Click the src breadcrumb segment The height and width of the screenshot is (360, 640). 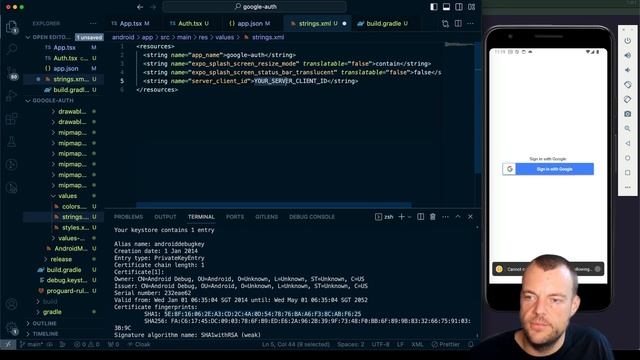click(165, 37)
